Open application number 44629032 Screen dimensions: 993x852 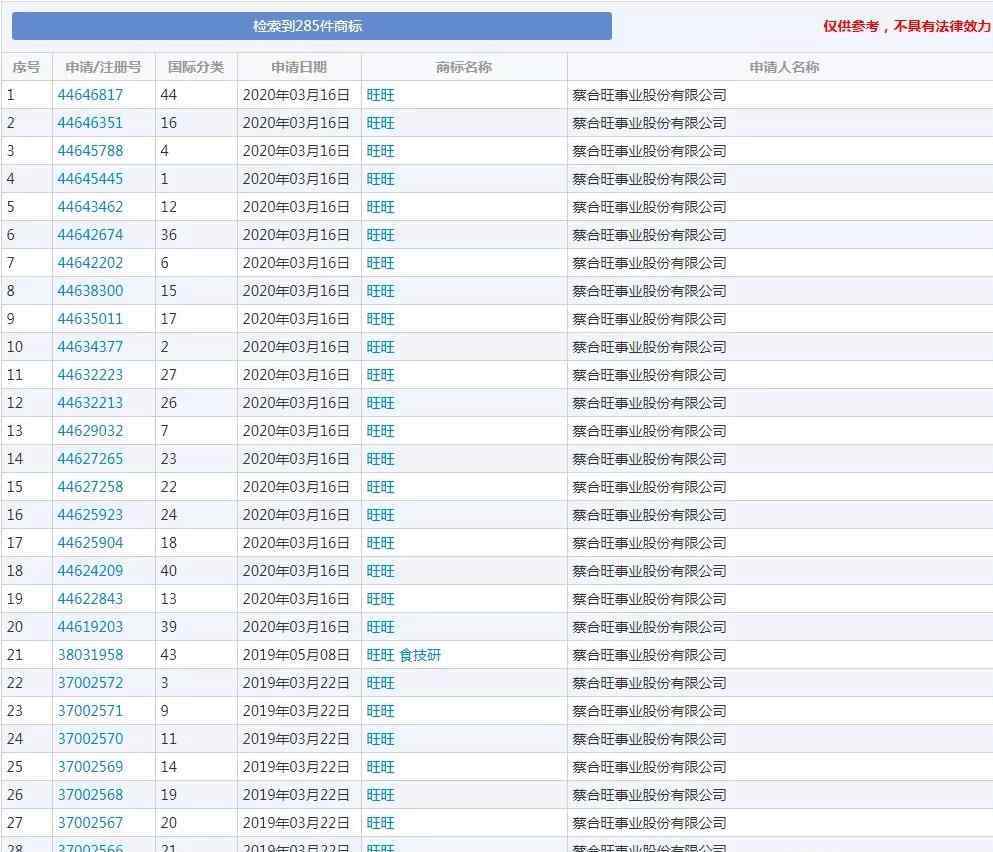point(90,431)
